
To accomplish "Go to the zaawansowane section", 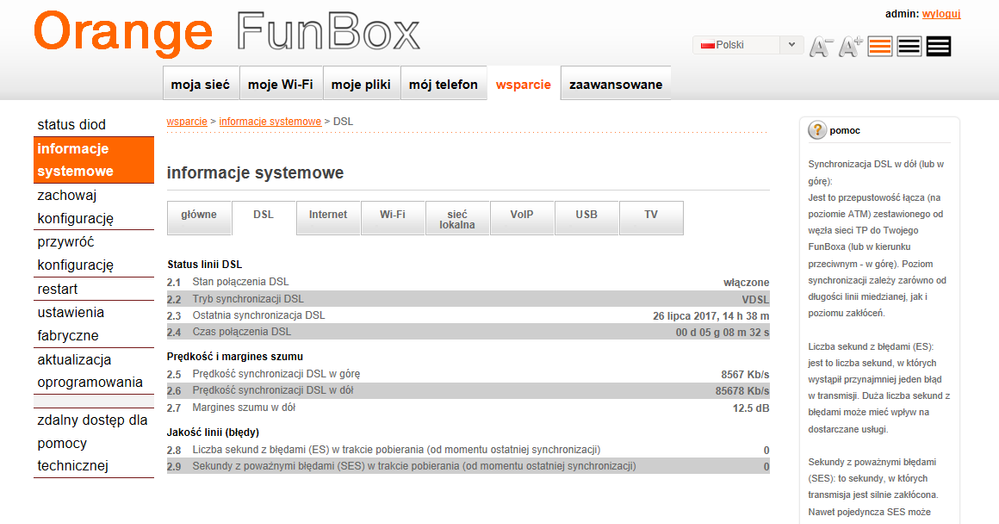I will [615, 84].
